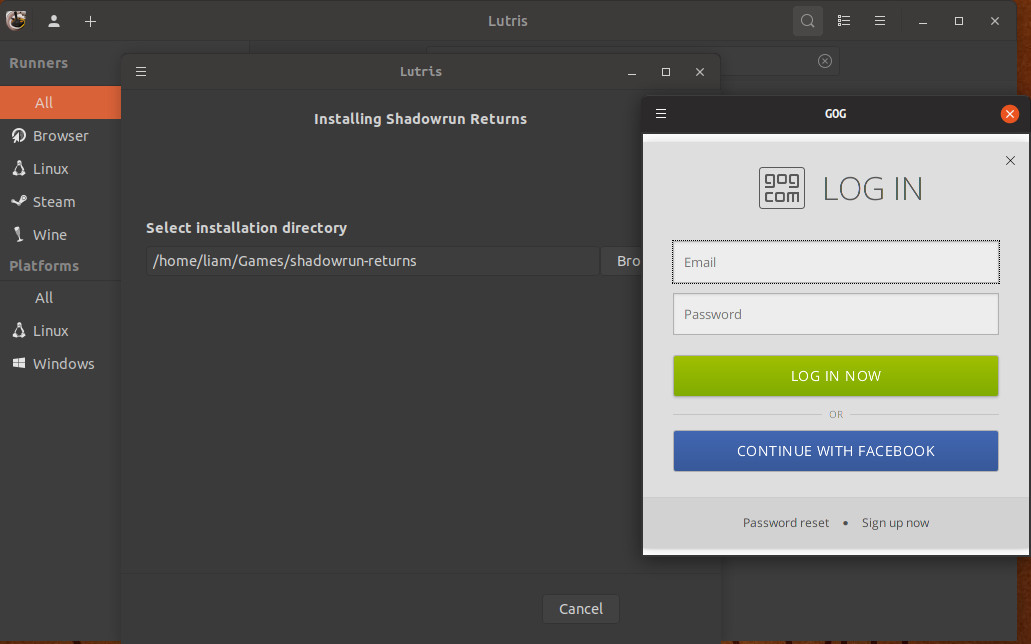Cancel the Shadowrun Returns installation

tap(581, 609)
